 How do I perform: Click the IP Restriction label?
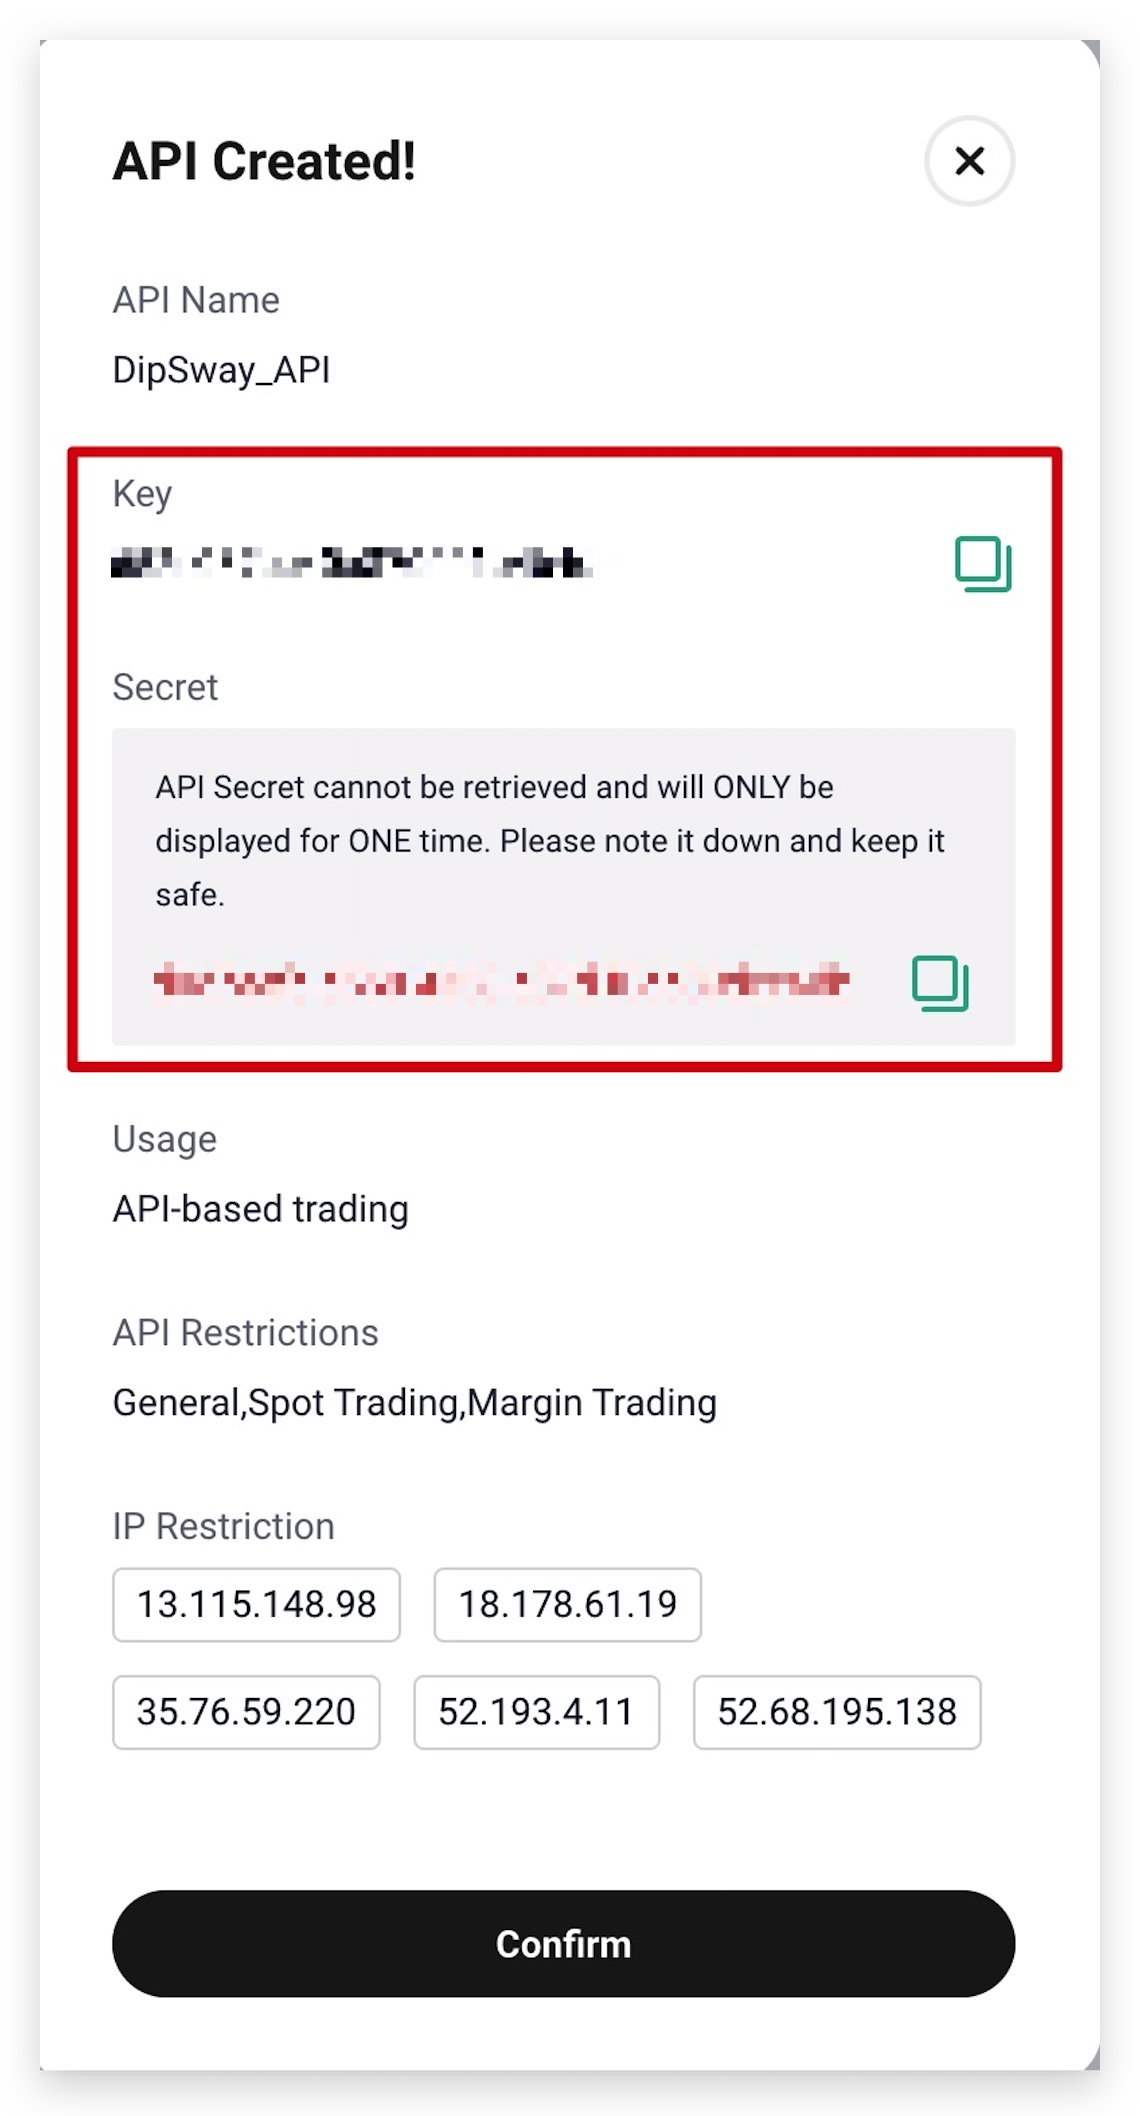(x=223, y=1526)
